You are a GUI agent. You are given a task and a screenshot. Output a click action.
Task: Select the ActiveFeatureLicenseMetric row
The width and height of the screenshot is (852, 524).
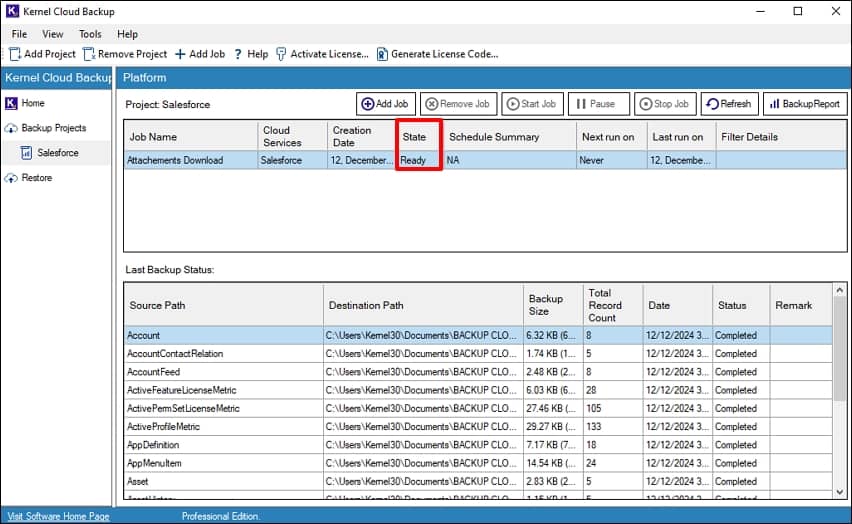pyautogui.click(x=478, y=390)
